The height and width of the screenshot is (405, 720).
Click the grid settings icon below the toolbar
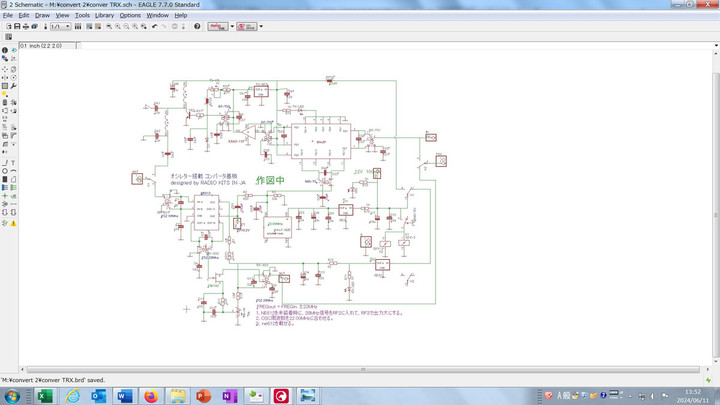8,36
